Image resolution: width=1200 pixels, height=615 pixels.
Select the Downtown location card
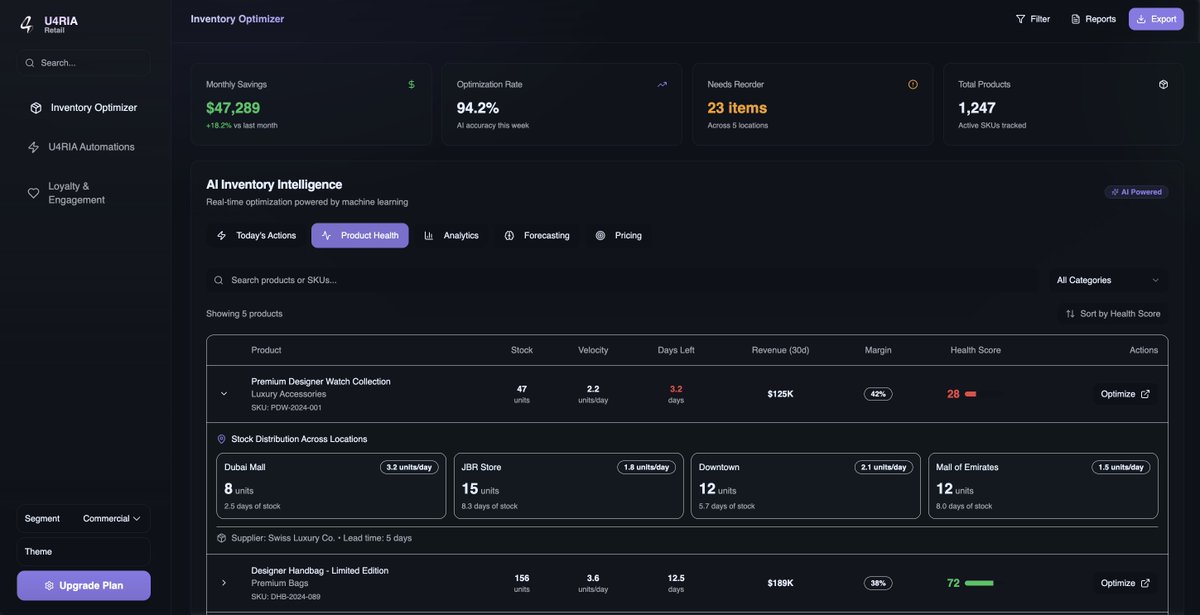click(806, 486)
